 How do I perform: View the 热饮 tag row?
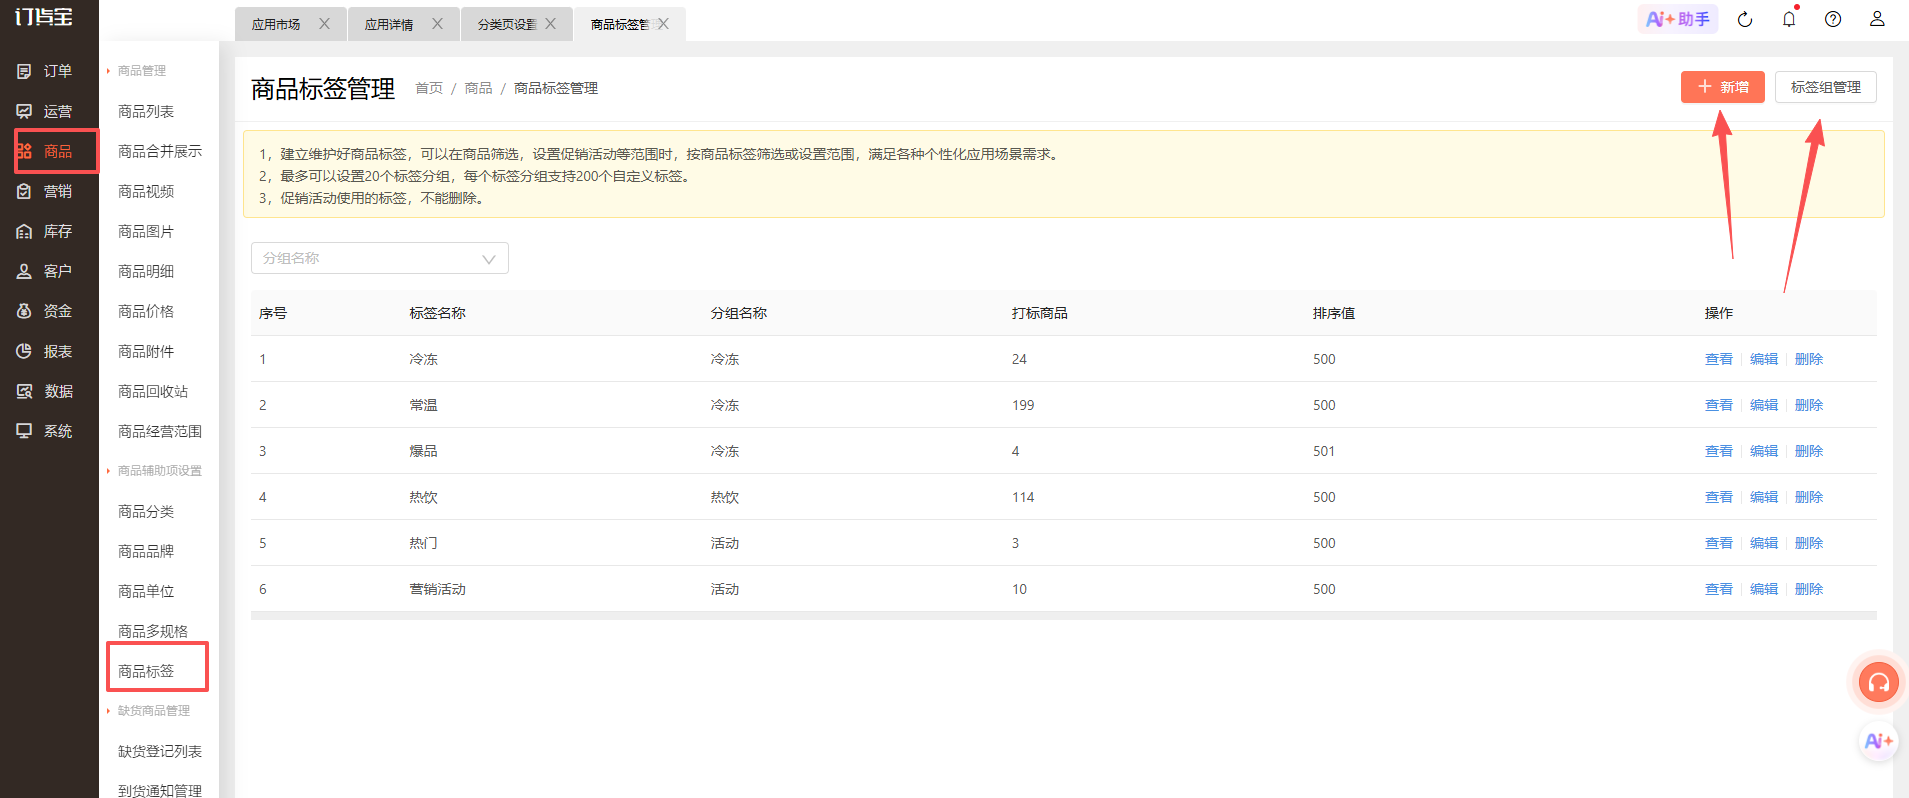coord(1718,497)
